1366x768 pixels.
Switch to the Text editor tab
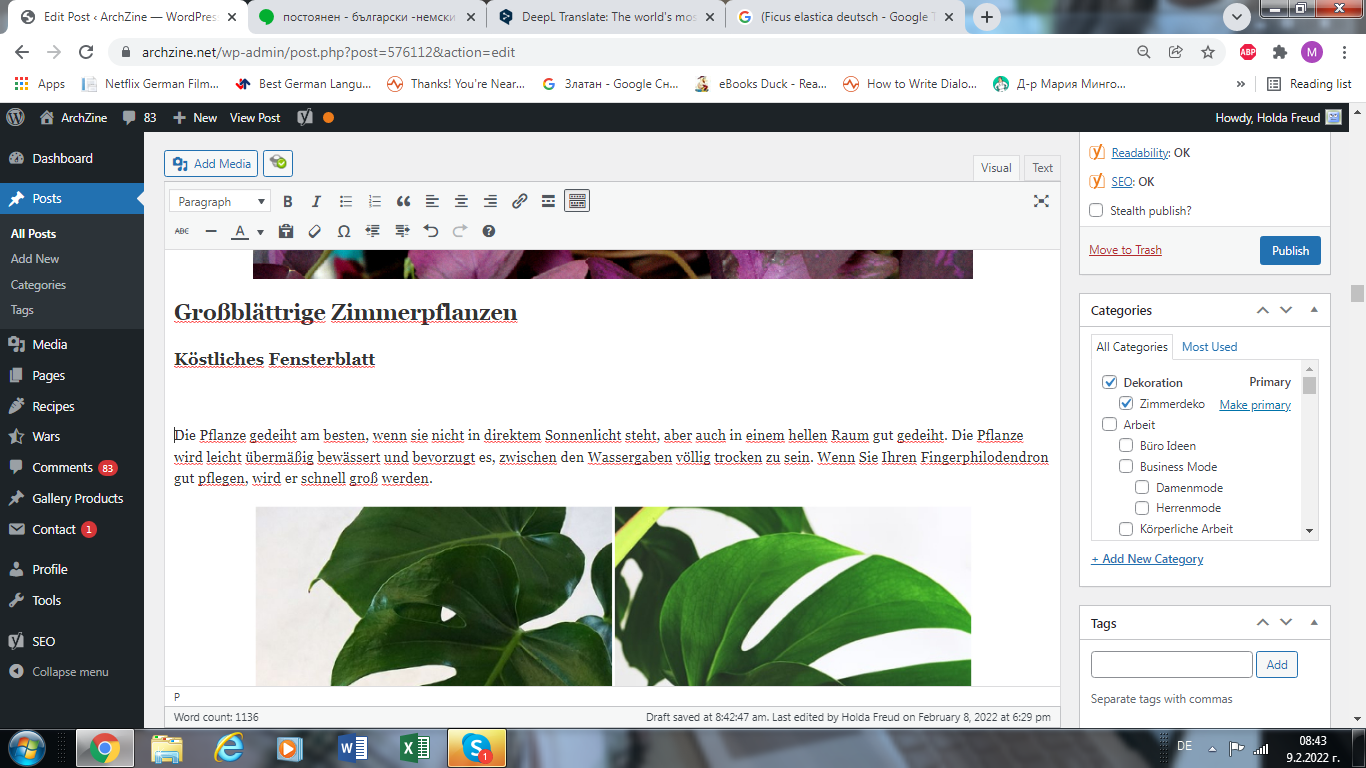[x=1042, y=168]
